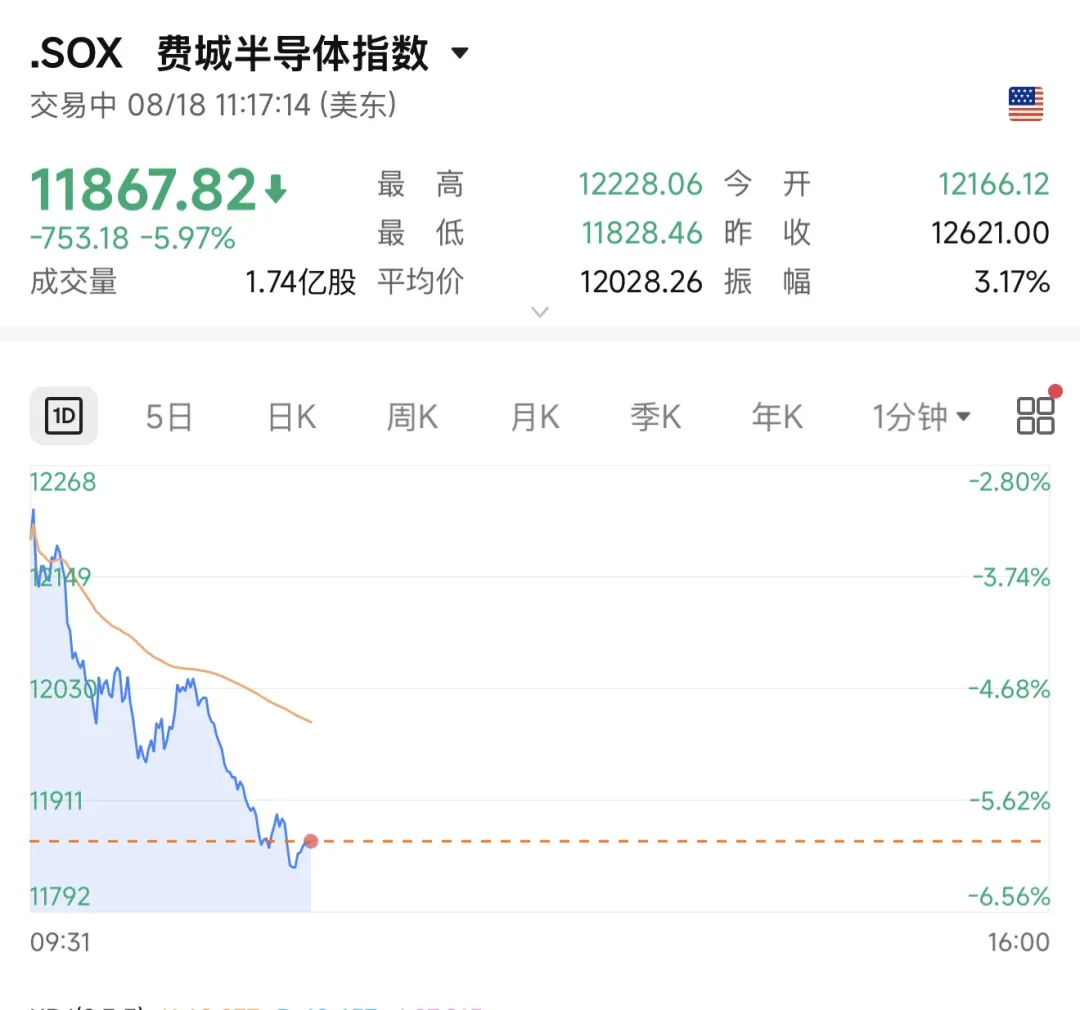
Task: Open the 1分钟 interval dropdown
Action: coord(921,417)
